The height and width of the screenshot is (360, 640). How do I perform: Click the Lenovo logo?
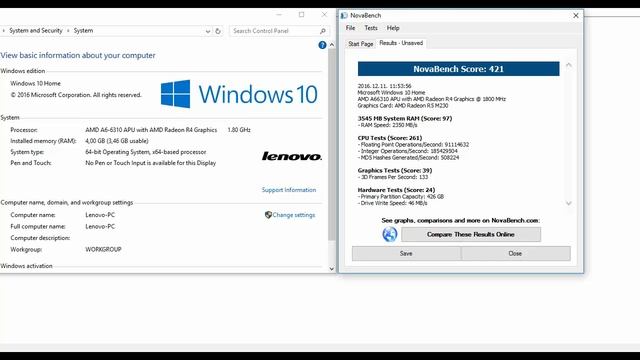pos(291,156)
